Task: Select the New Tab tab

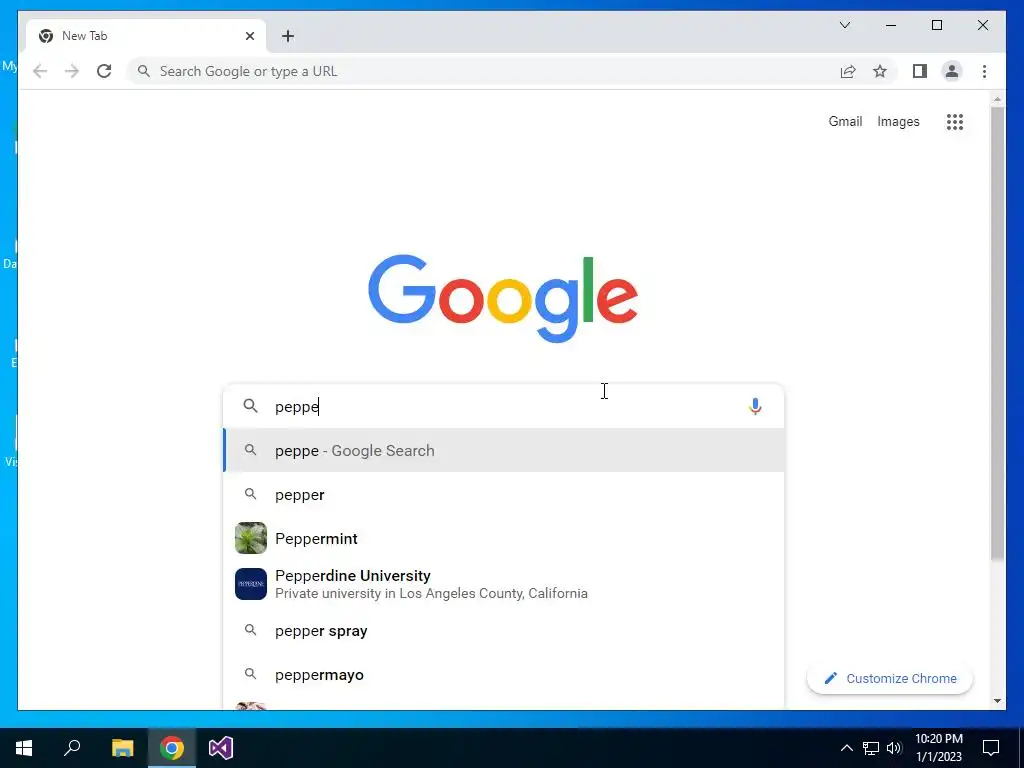Action: tap(146, 36)
